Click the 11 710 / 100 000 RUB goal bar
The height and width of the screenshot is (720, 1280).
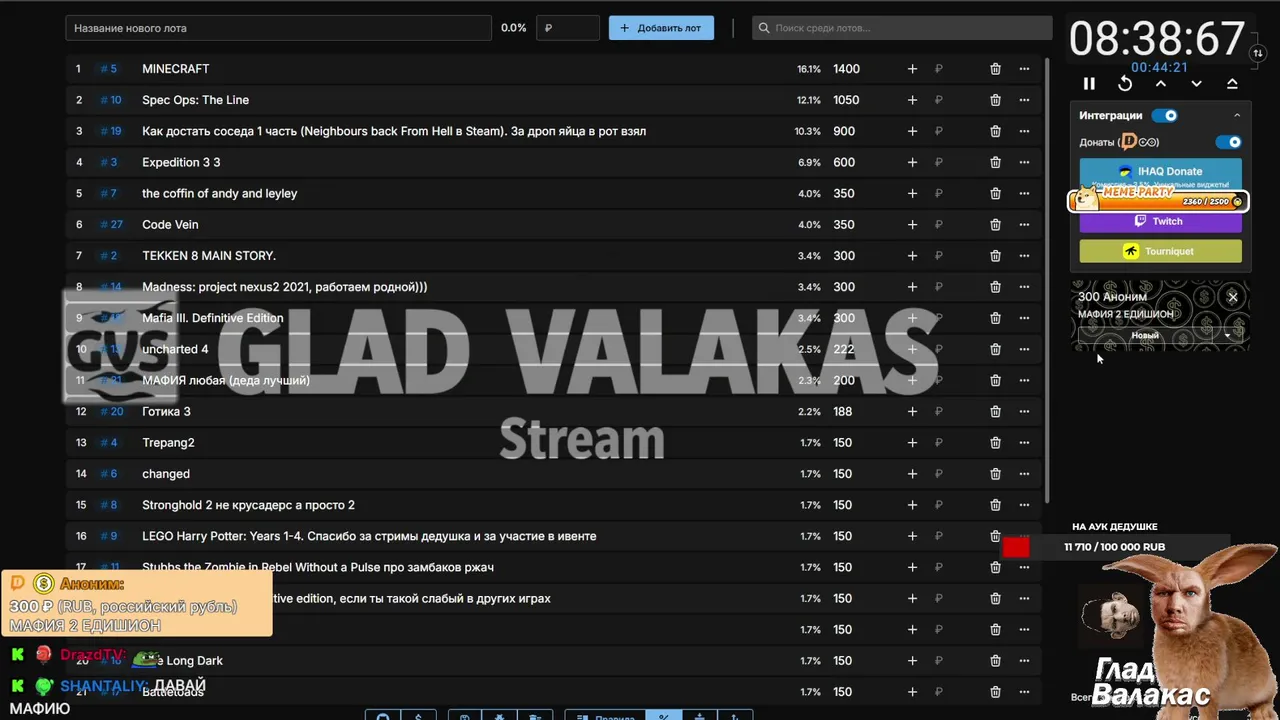pyautogui.click(x=1115, y=547)
